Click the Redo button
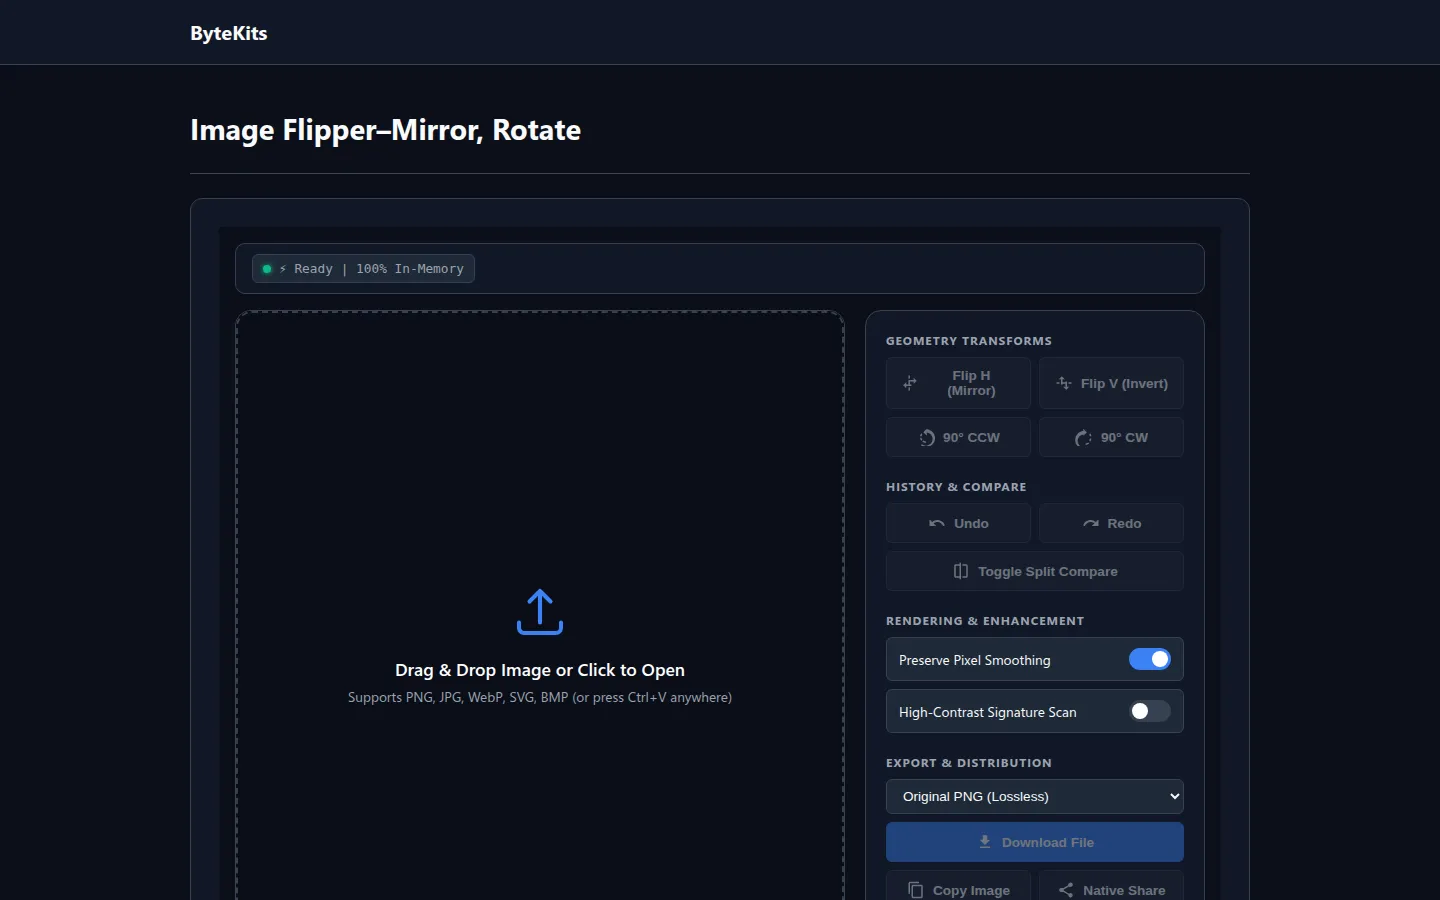The height and width of the screenshot is (900, 1440). (x=1111, y=523)
